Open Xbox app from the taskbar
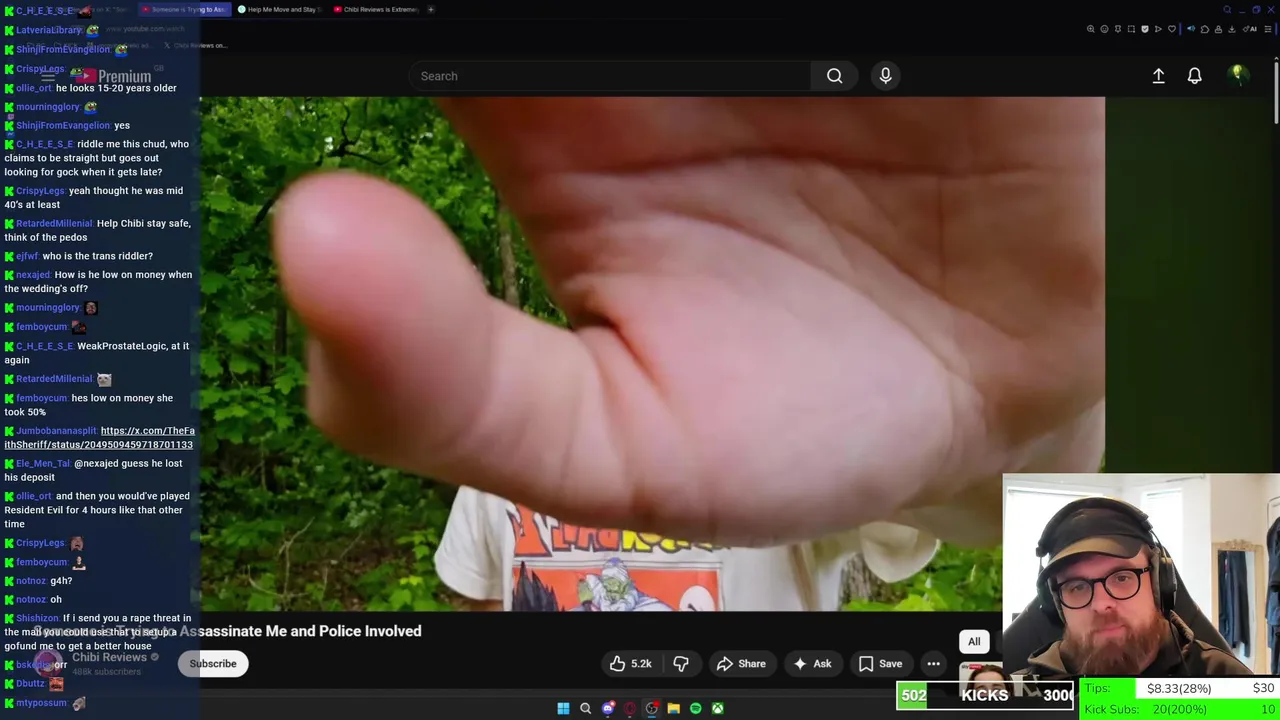This screenshot has height=720, width=1280. 717,708
